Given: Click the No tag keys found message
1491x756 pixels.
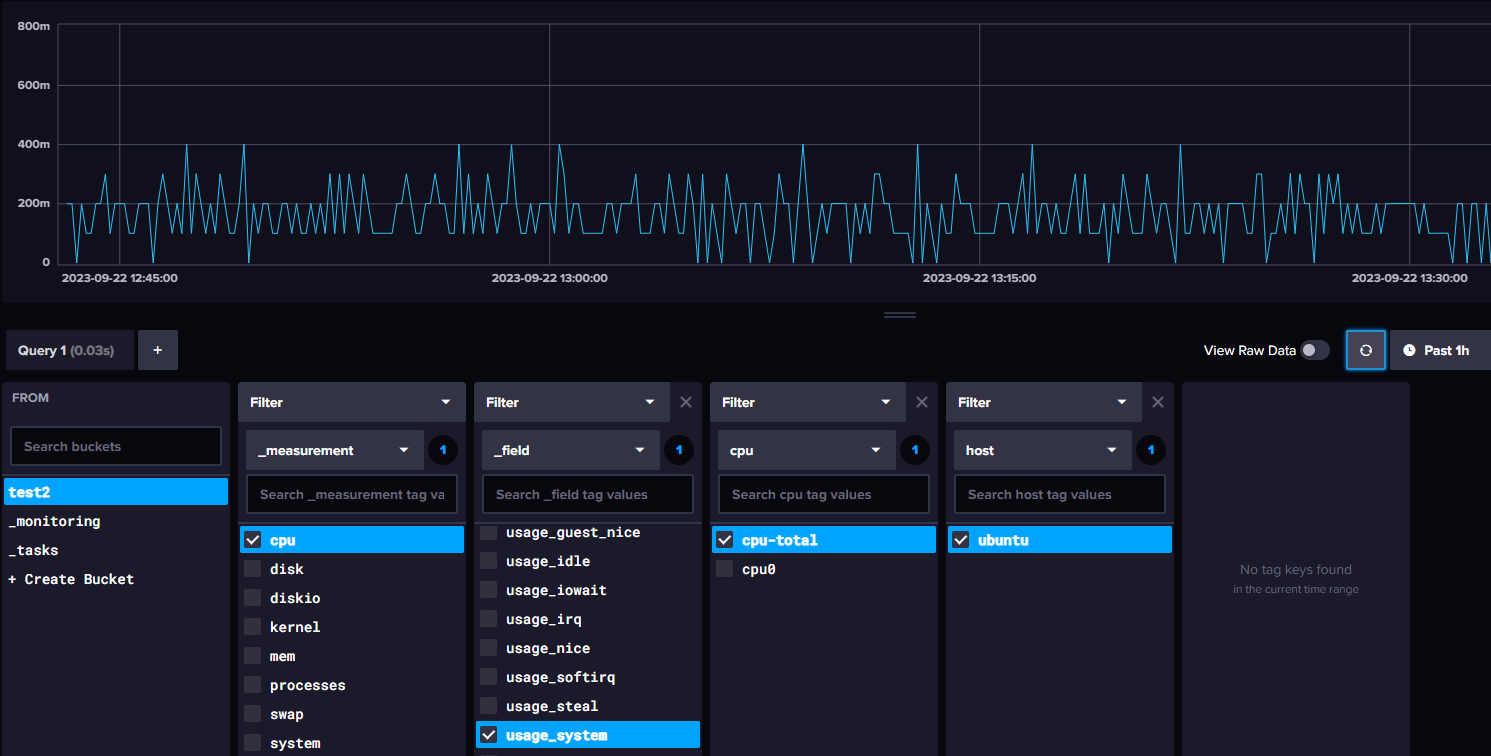Looking at the screenshot, I should click(x=1296, y=569).
